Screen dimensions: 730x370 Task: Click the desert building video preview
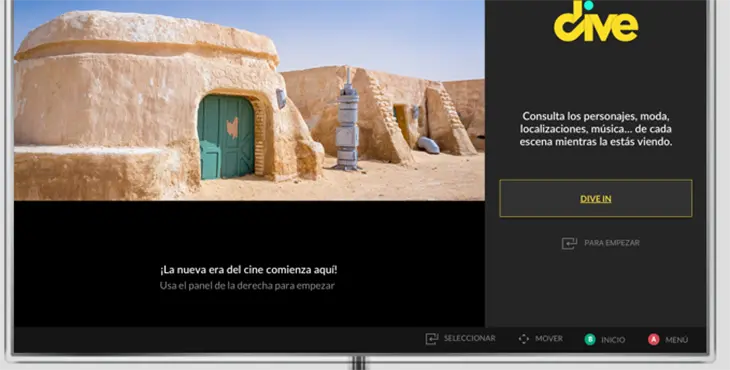(250, 100)
